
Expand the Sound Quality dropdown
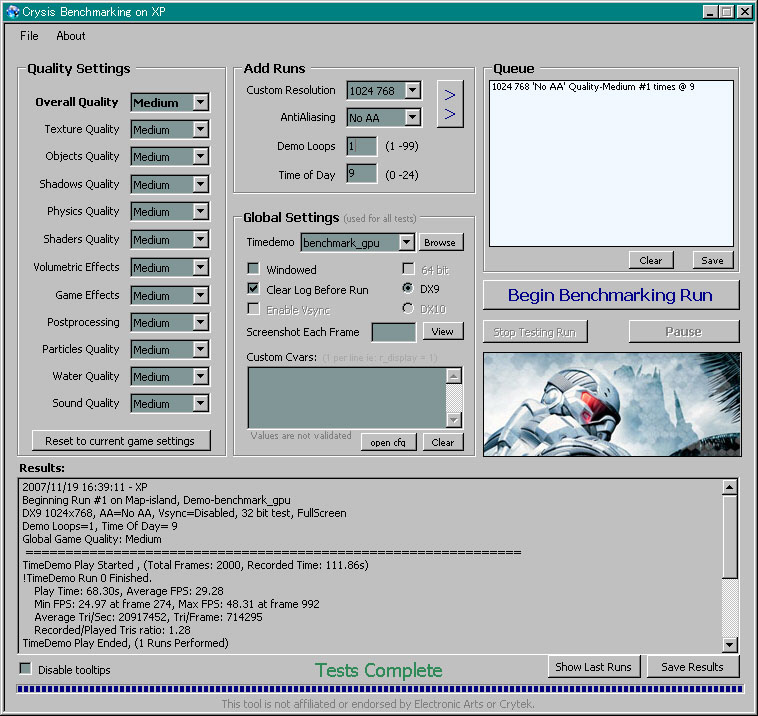point(201,404)
